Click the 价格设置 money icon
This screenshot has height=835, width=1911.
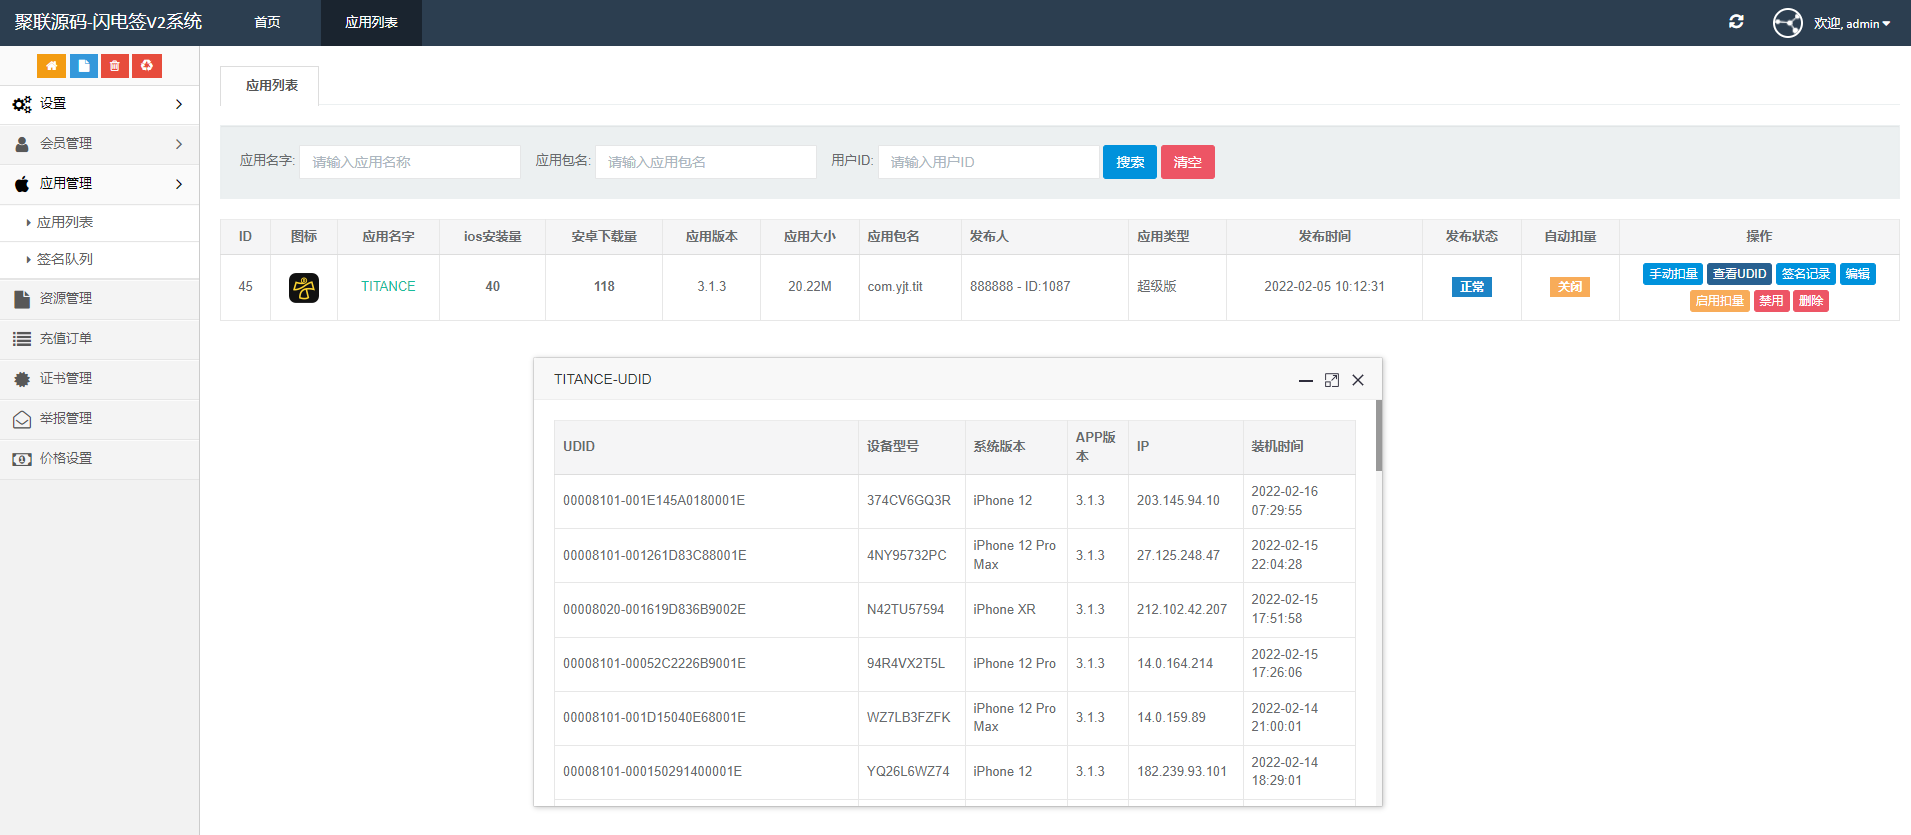point(22,459)
